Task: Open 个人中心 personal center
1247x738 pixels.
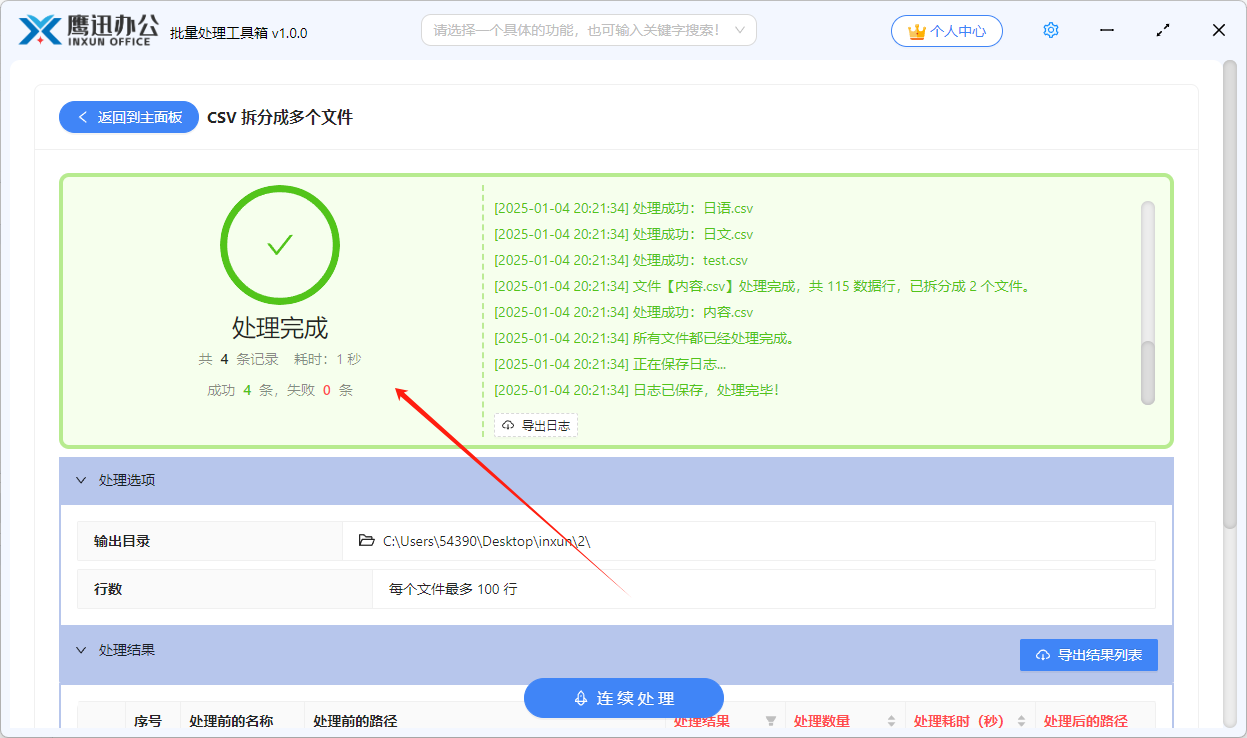Action: [947, 30]
